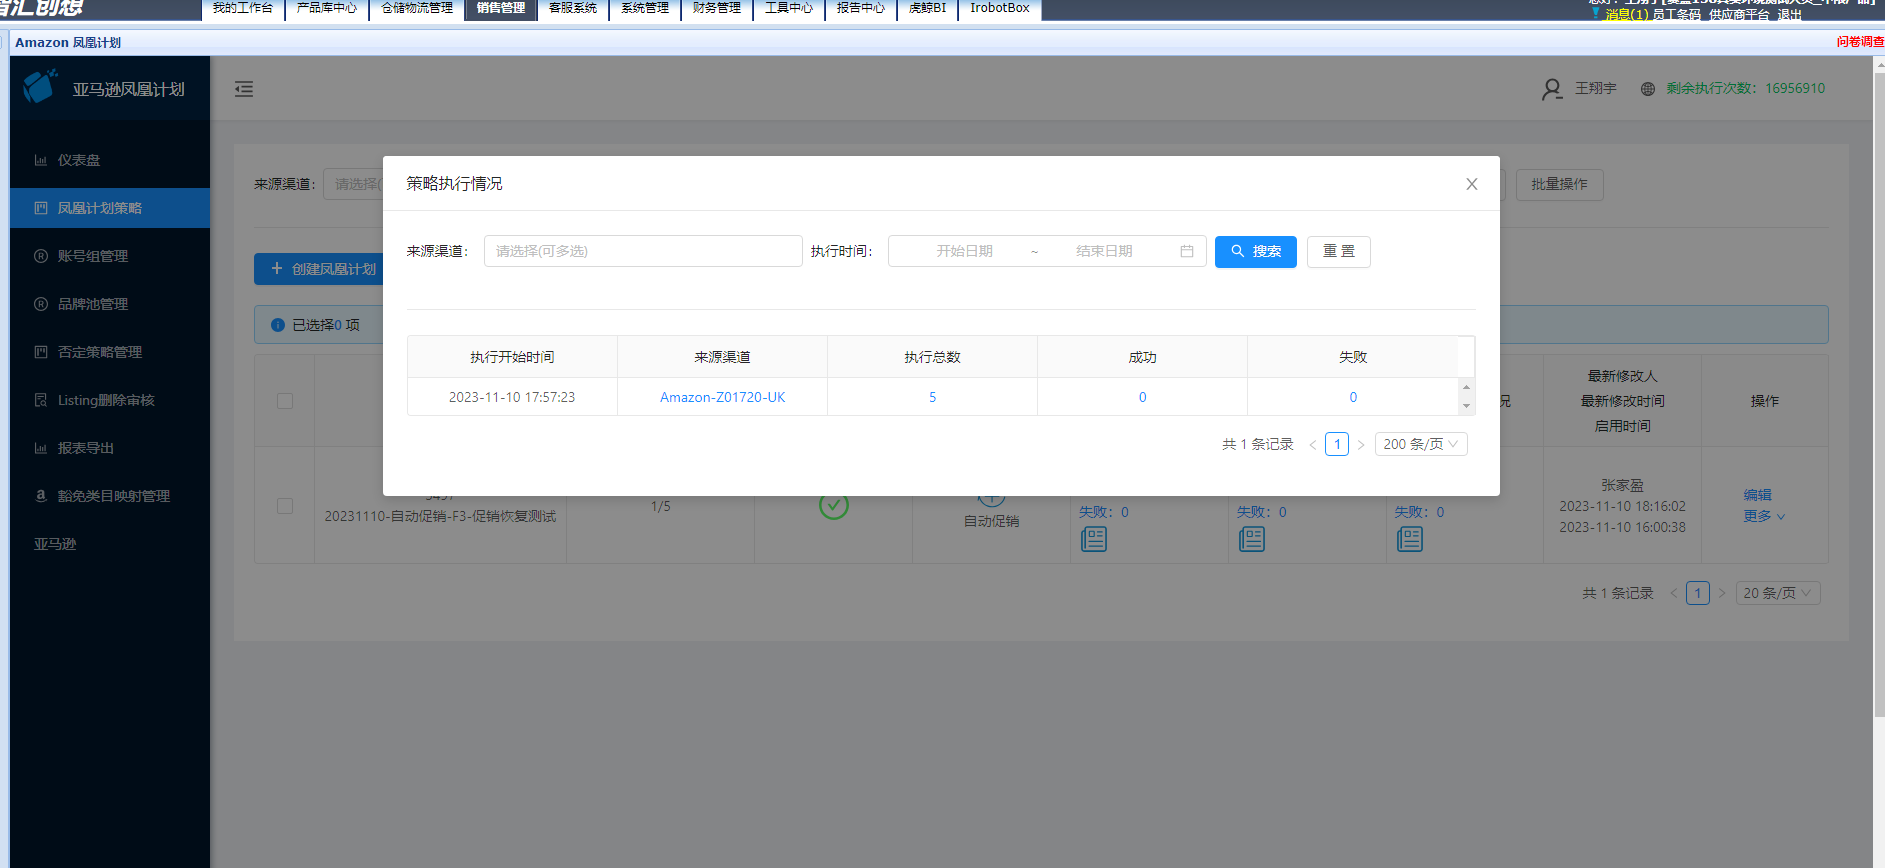The image size is (1885, 868).
Task: Click the dialog table scrollbar down arrow
Action: tap(1467, 406)
